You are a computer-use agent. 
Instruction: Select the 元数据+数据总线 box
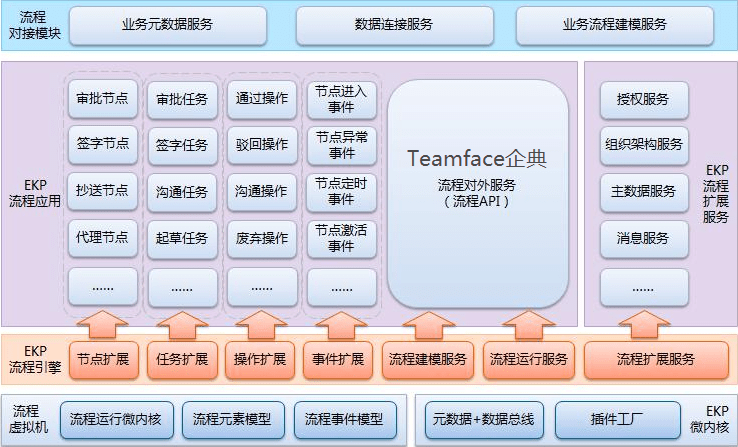click(x=480, y=419)
